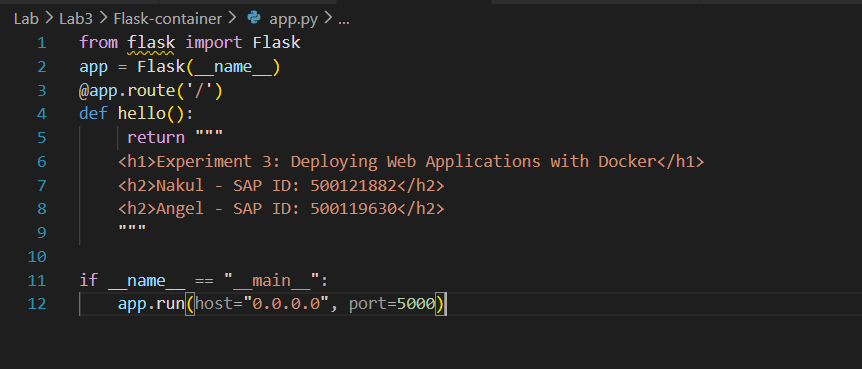Screen dimensions: 862x369
Task: Click the underlined 'flask' module name
Action: tap(151, 43)
